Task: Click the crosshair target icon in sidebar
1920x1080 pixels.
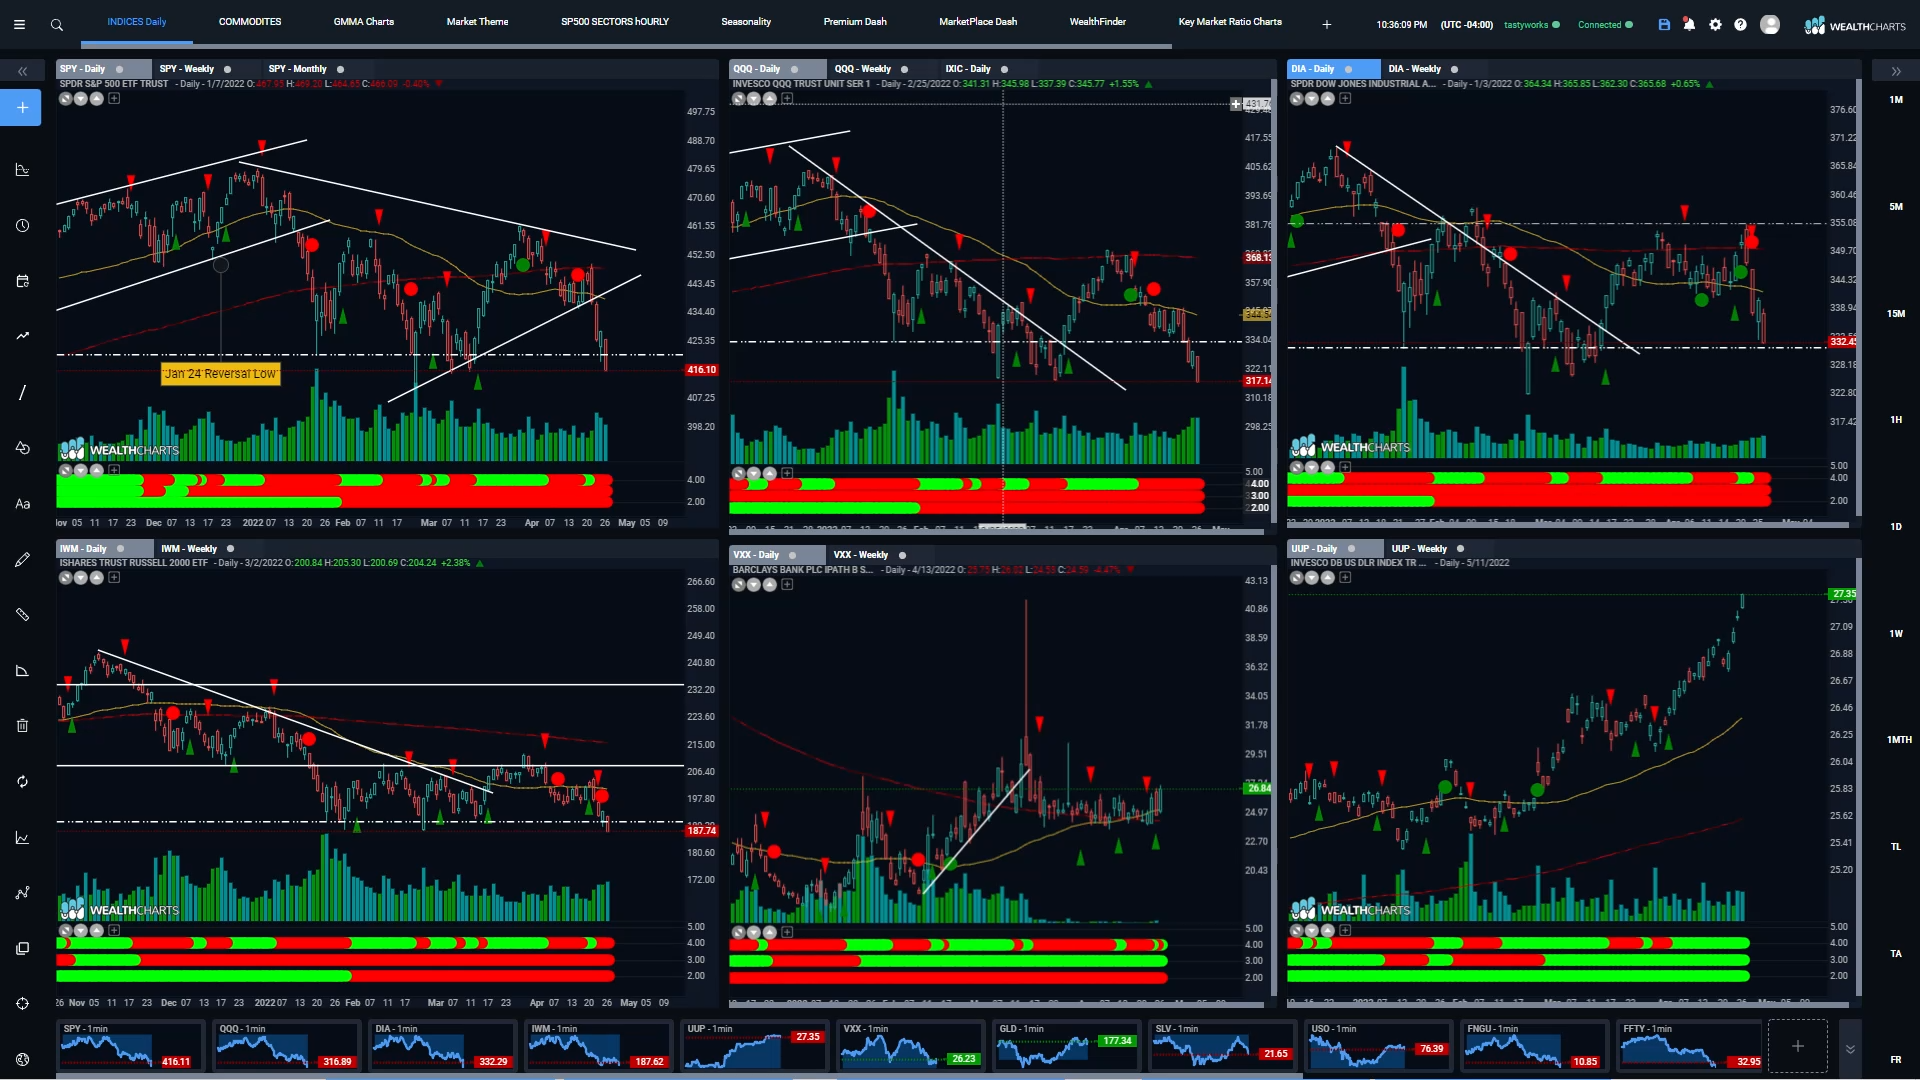Action: point(22,1004)
